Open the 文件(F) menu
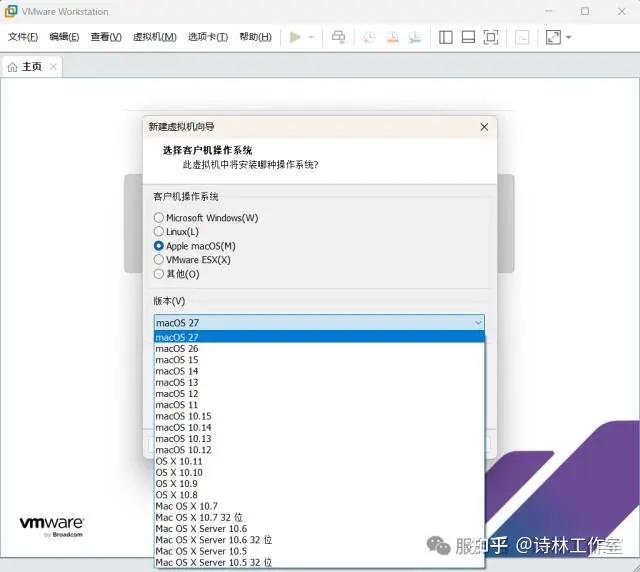This screenshot has width=640, height=572. [23, 37]
